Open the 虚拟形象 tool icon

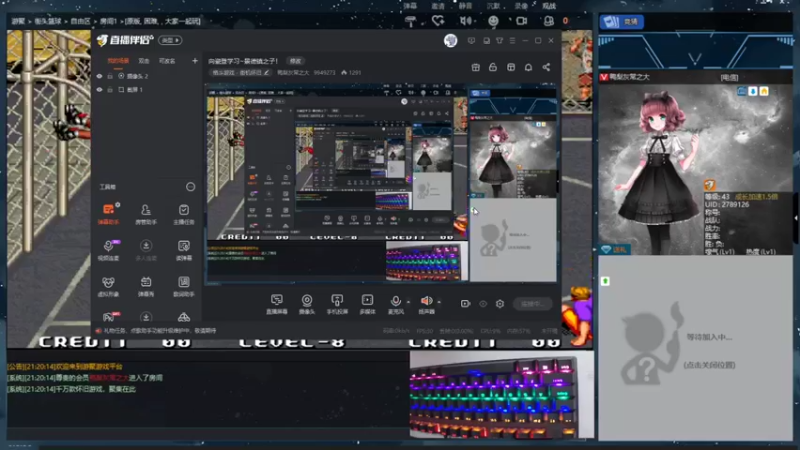[108, 286]
